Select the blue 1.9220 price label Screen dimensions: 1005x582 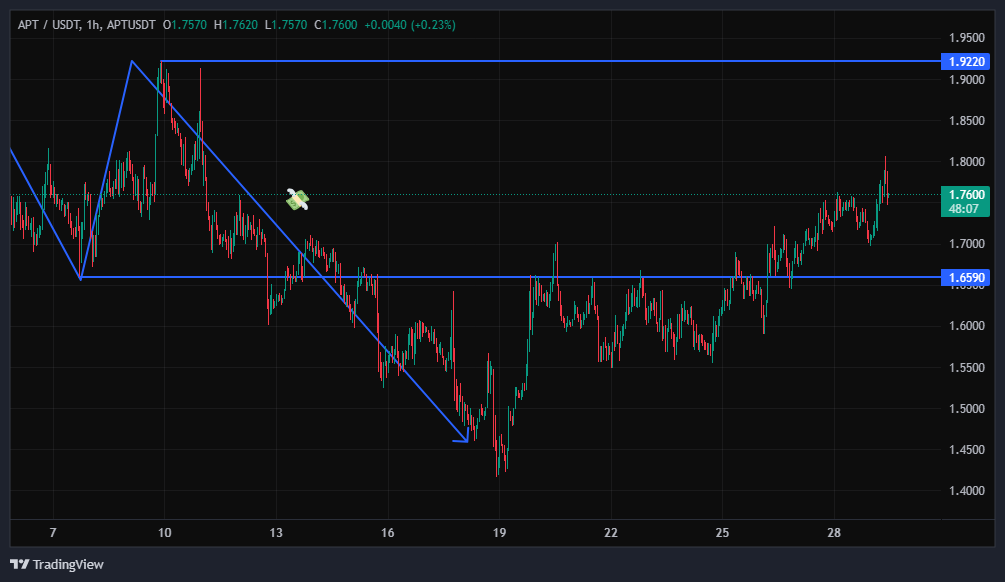click(x=966, y=61)
